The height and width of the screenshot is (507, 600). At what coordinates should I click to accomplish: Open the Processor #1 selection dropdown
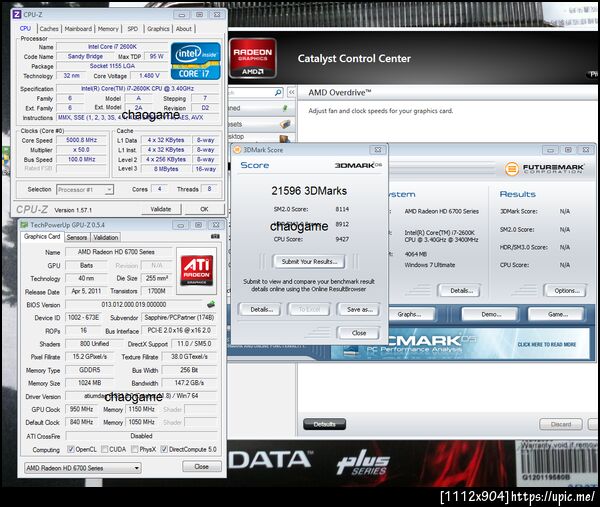[85, 189]
